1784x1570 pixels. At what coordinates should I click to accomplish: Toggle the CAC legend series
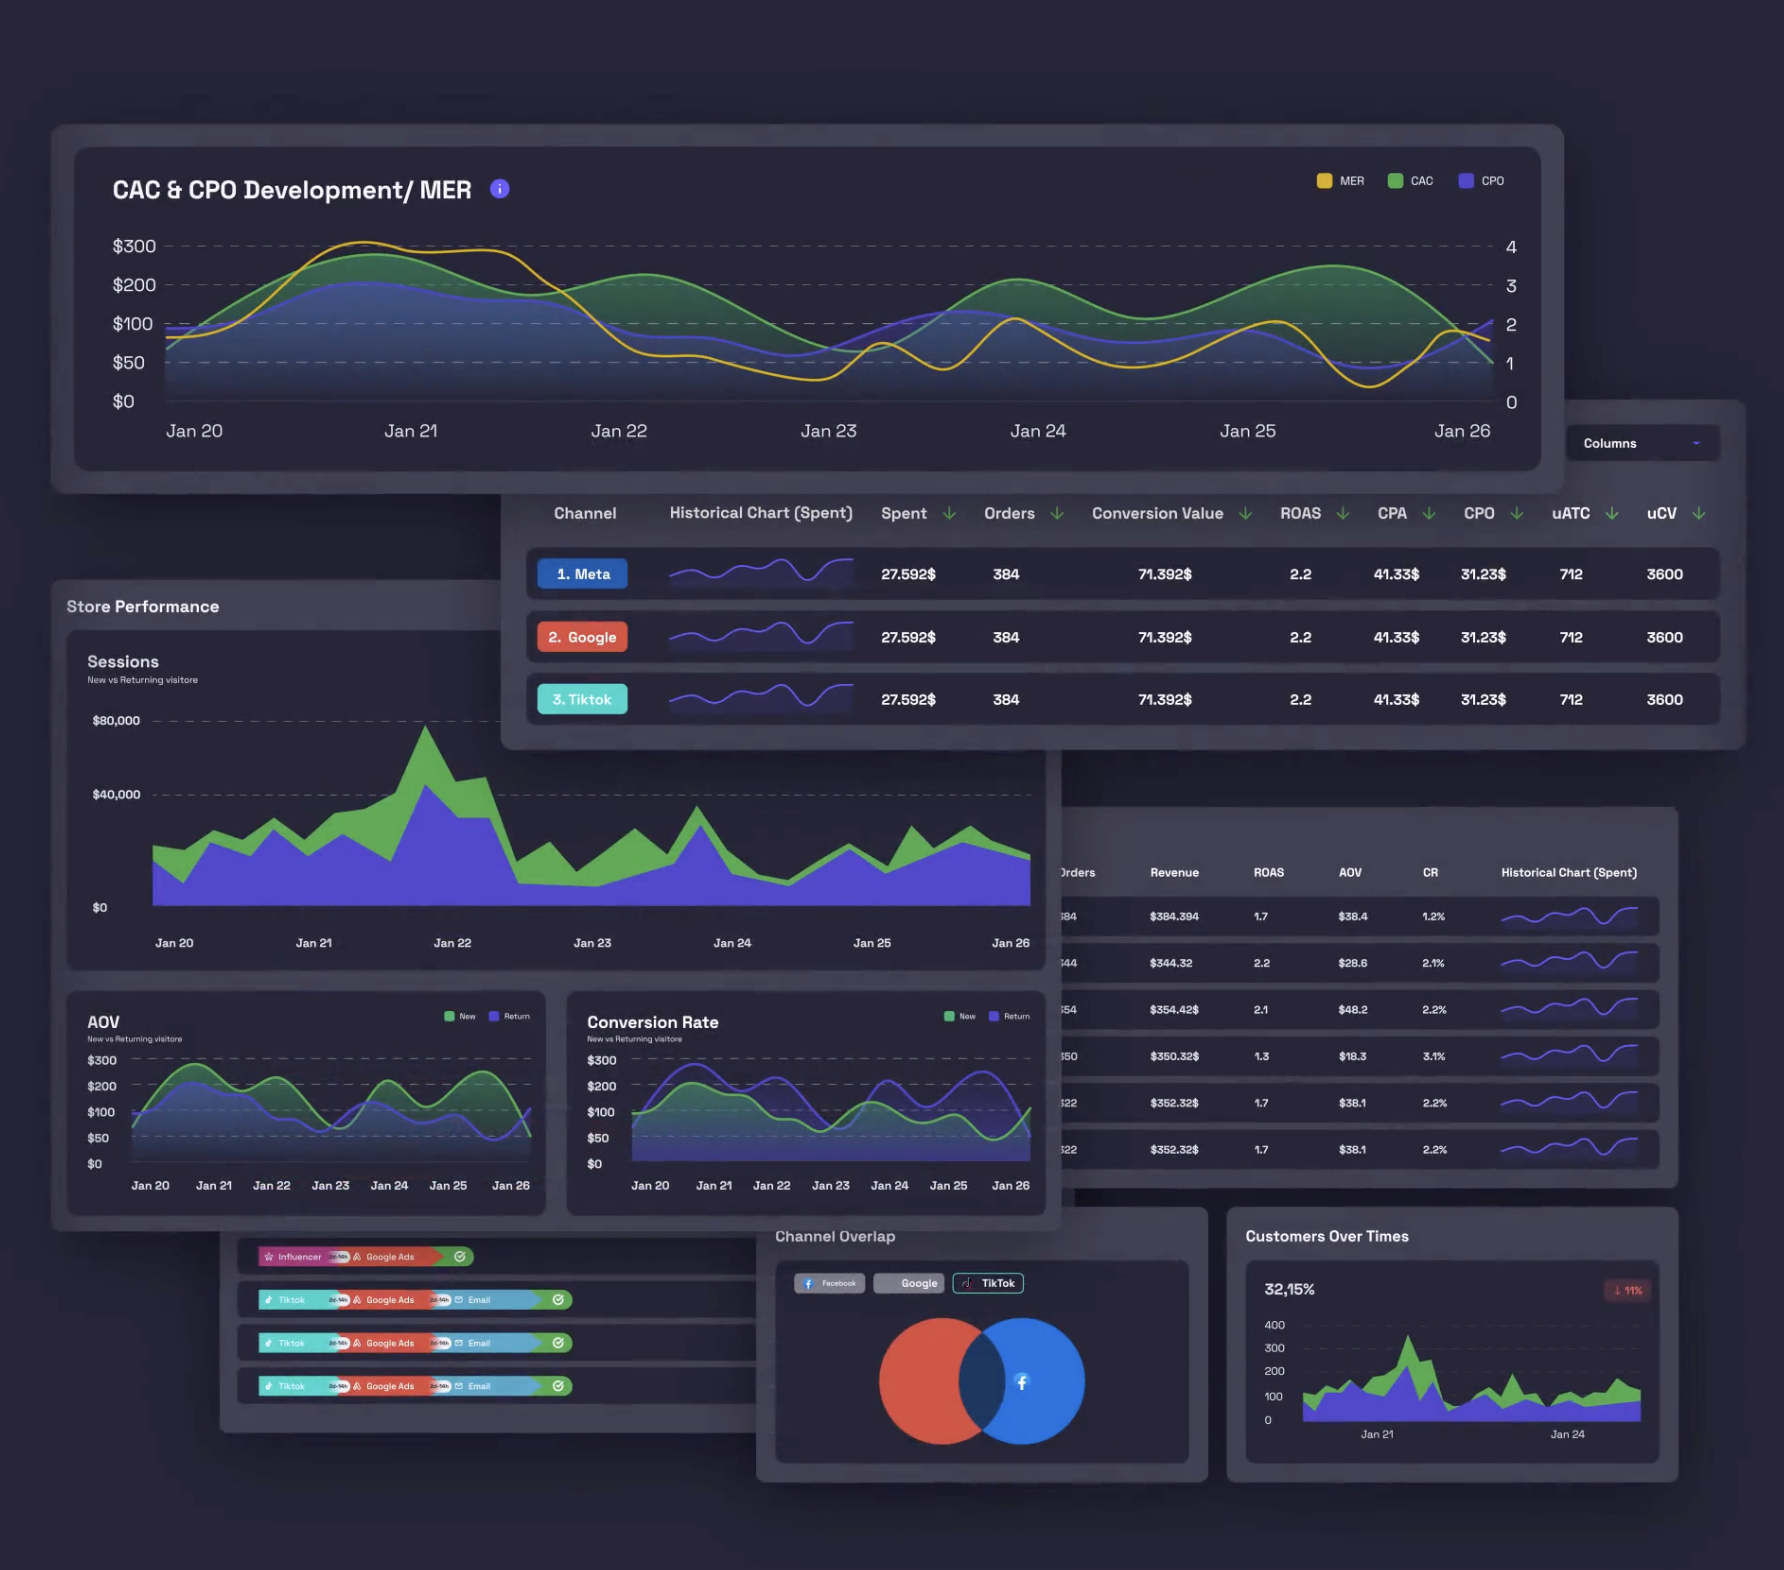1396,181
